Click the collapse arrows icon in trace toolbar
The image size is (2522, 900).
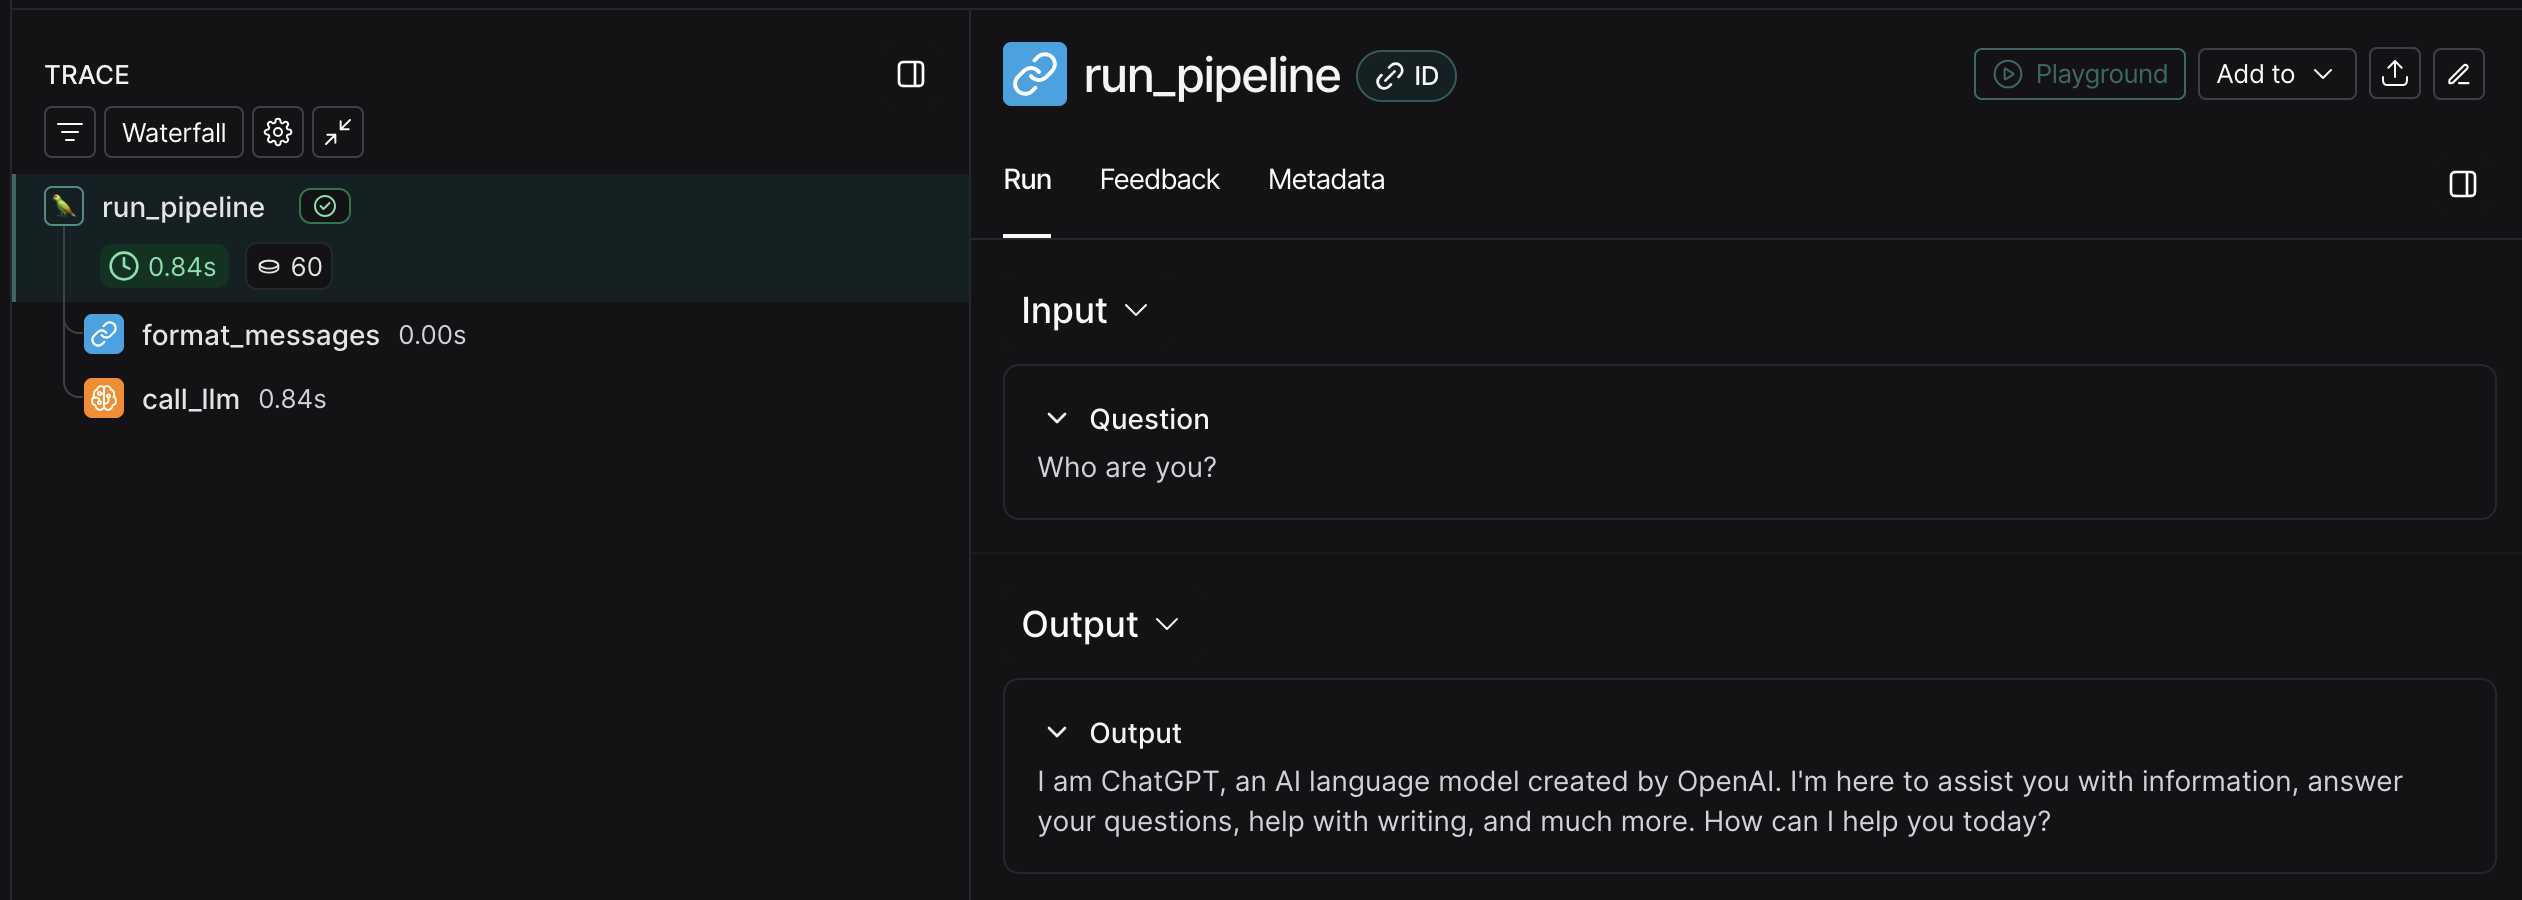pyautogui.click(x=338, y=132)
